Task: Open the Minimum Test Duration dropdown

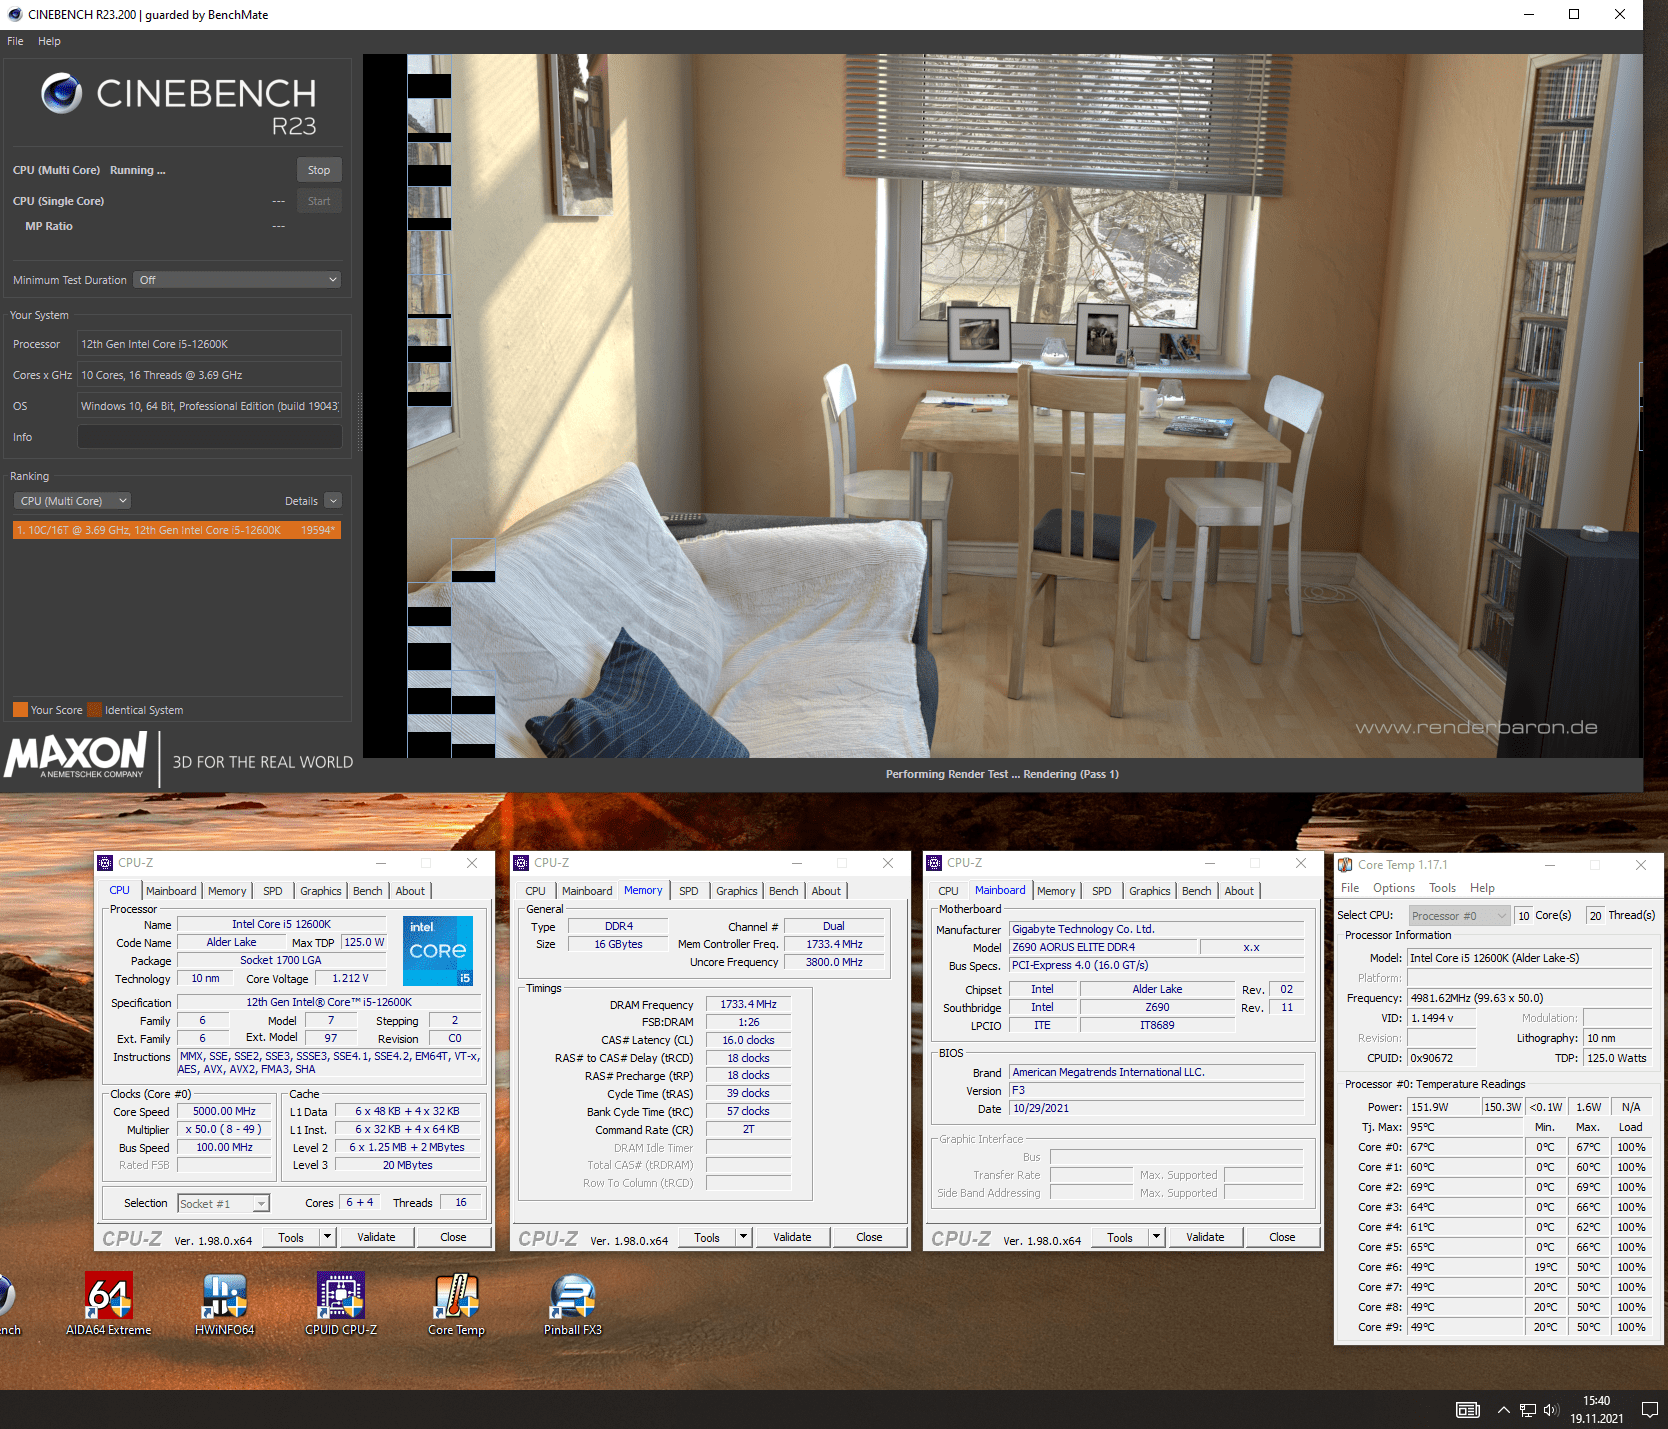Action: coord(239,280)
